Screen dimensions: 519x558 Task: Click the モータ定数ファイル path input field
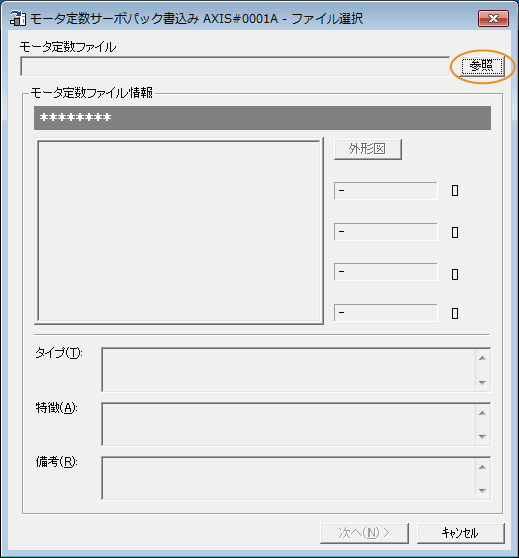point(235,66)
